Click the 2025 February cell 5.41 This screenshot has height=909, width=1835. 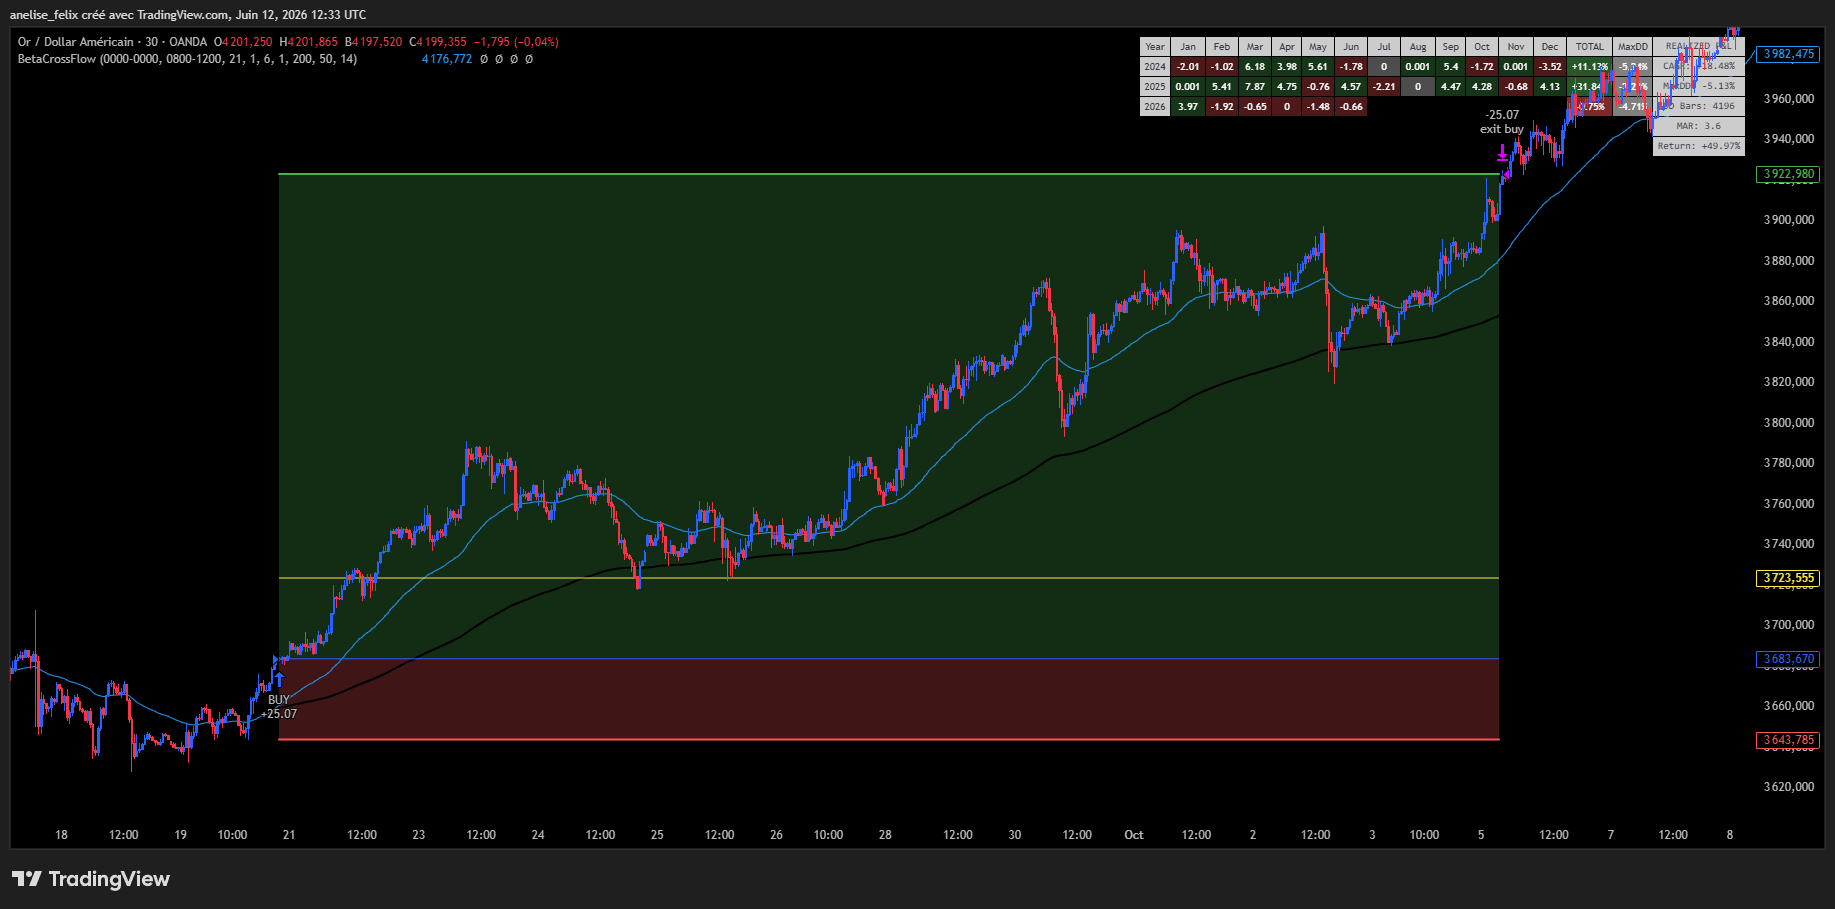1222,87
